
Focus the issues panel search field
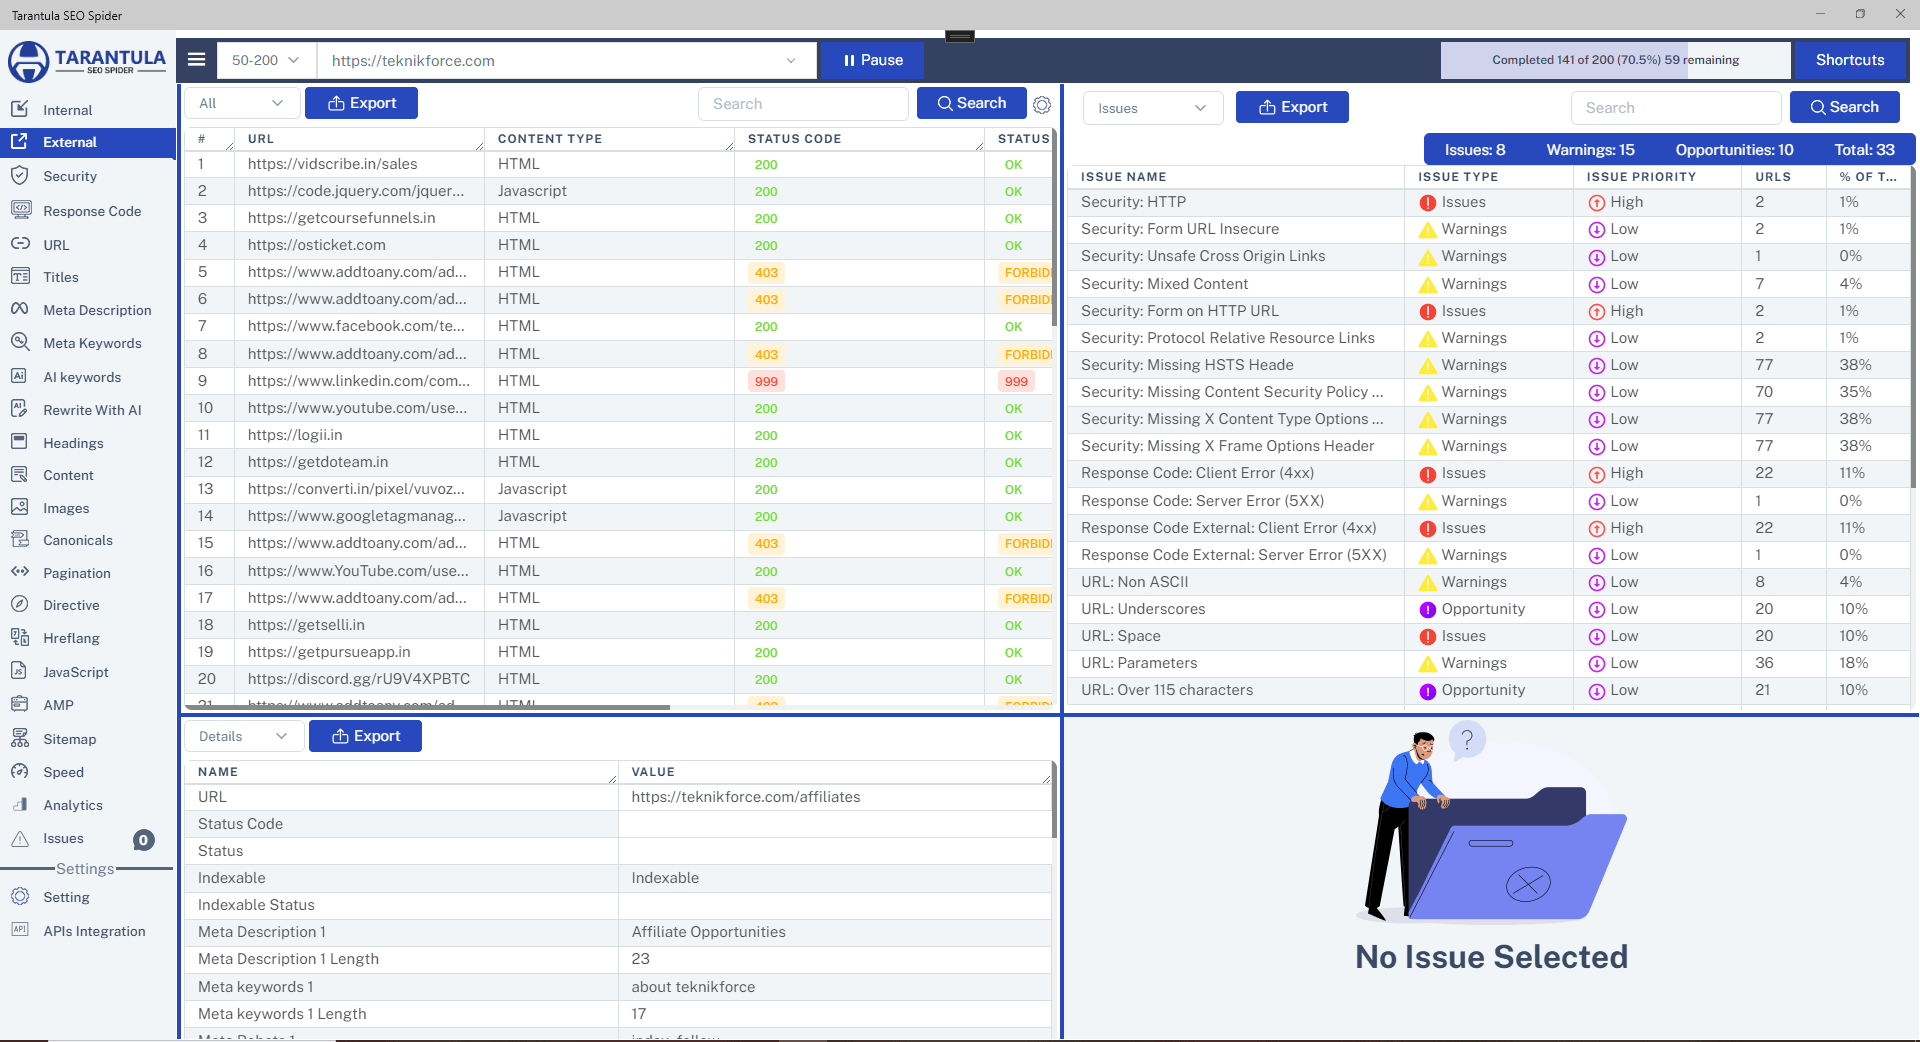tap(1676, 108)
